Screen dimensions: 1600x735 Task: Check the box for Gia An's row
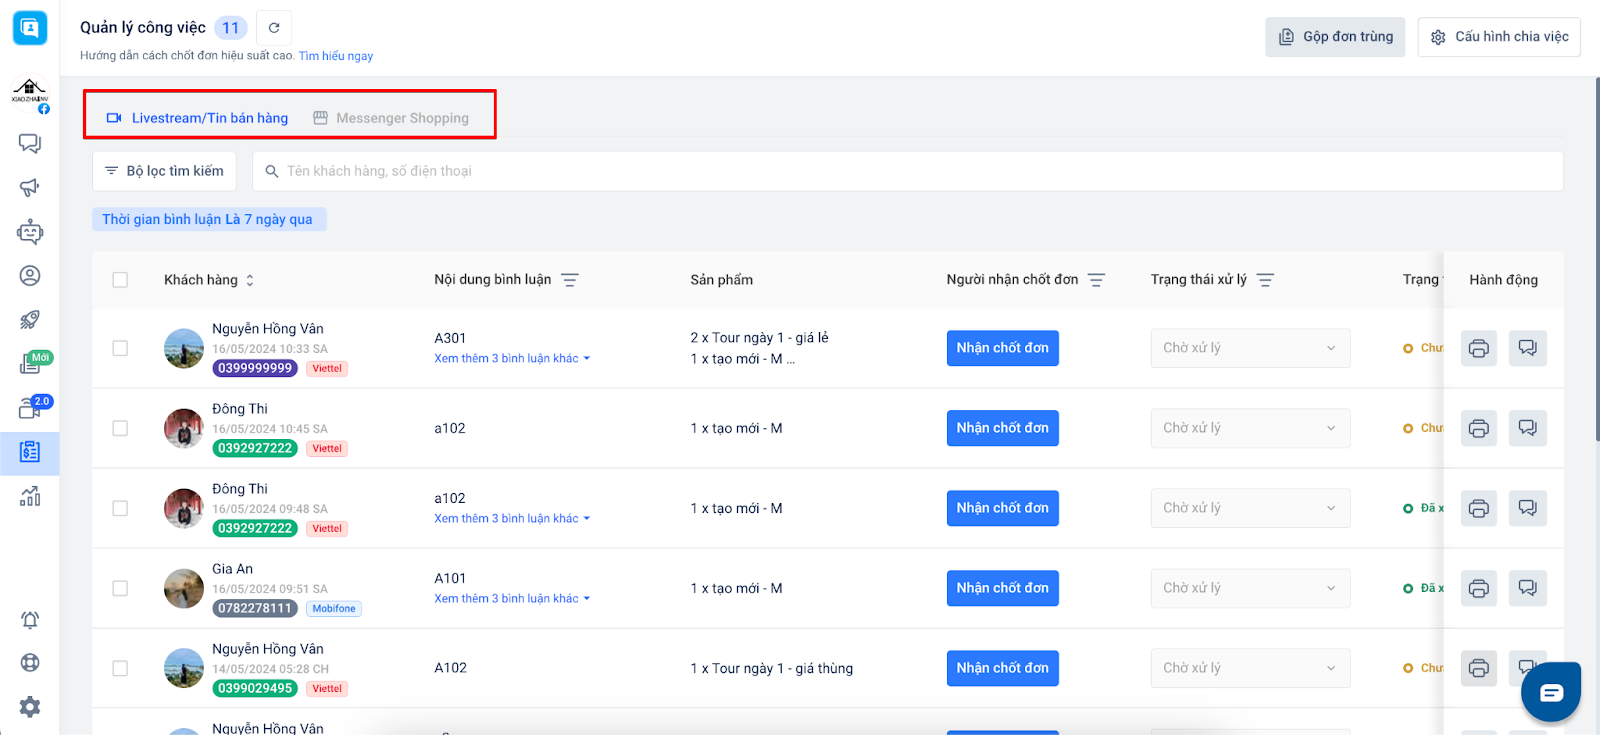(120, 588)
